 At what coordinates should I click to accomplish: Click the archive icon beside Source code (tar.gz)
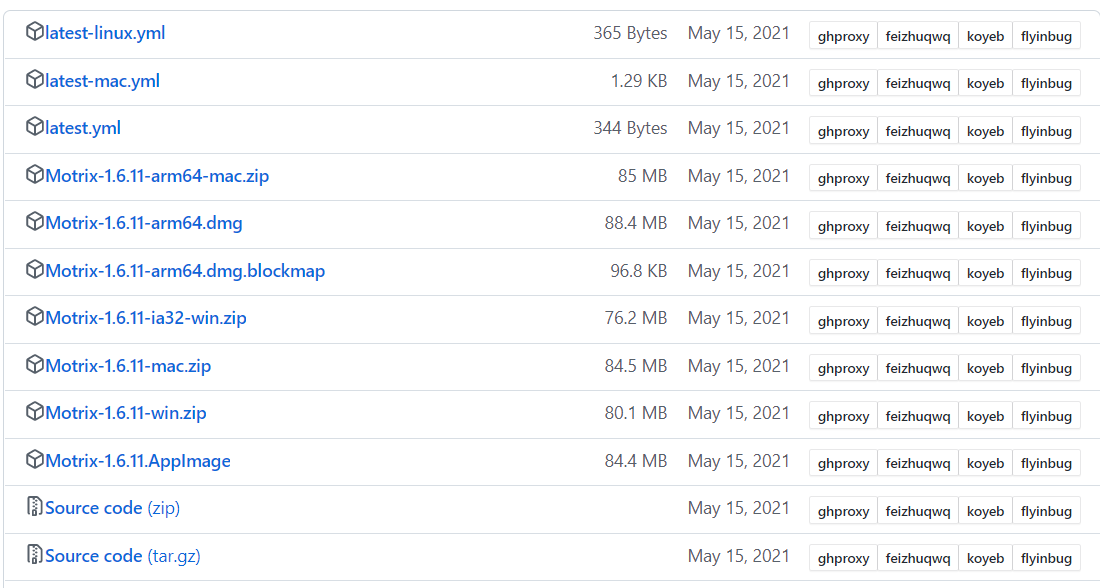click(35, 555)
